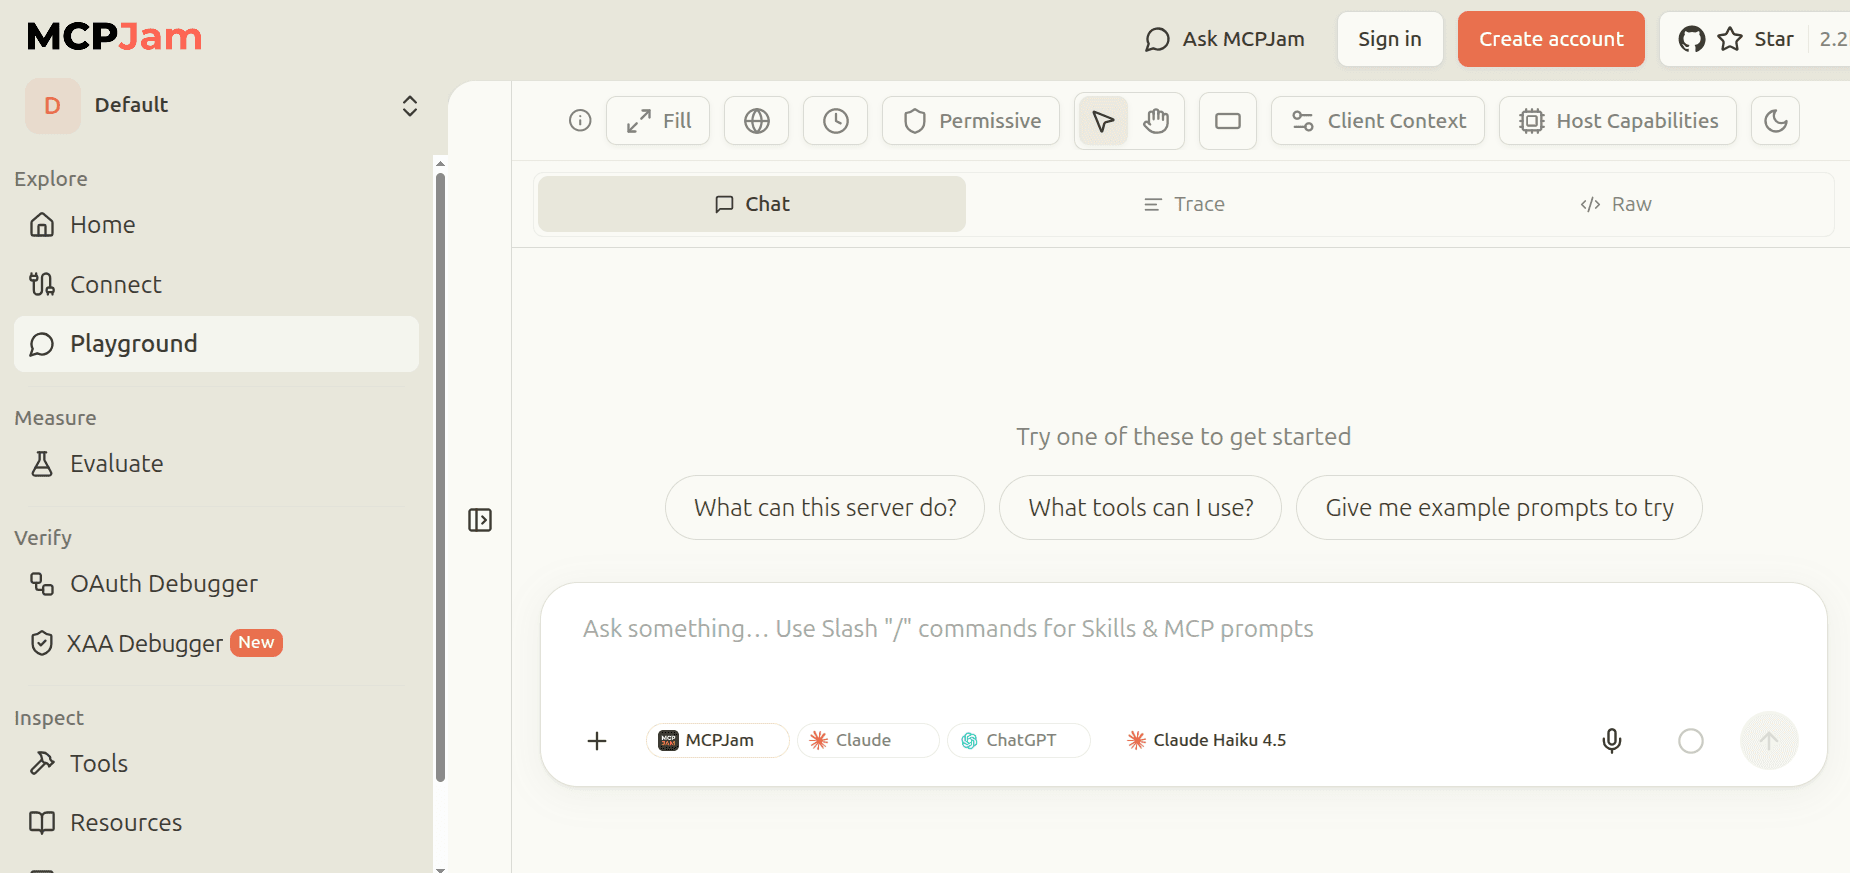The width and height of the screenshot is (1850, 873).
Task: Select the Claude host chip
Action: [868, 741]
